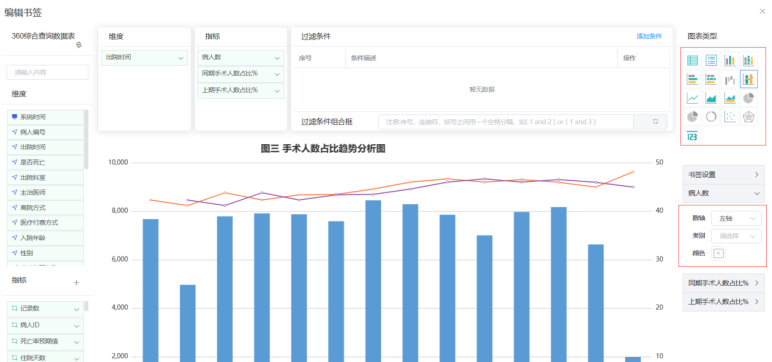Screen dimensions: 772x362
Task: Expand 上期手术人数占比% section in settings sidebar
Action: tap(723, 301)
